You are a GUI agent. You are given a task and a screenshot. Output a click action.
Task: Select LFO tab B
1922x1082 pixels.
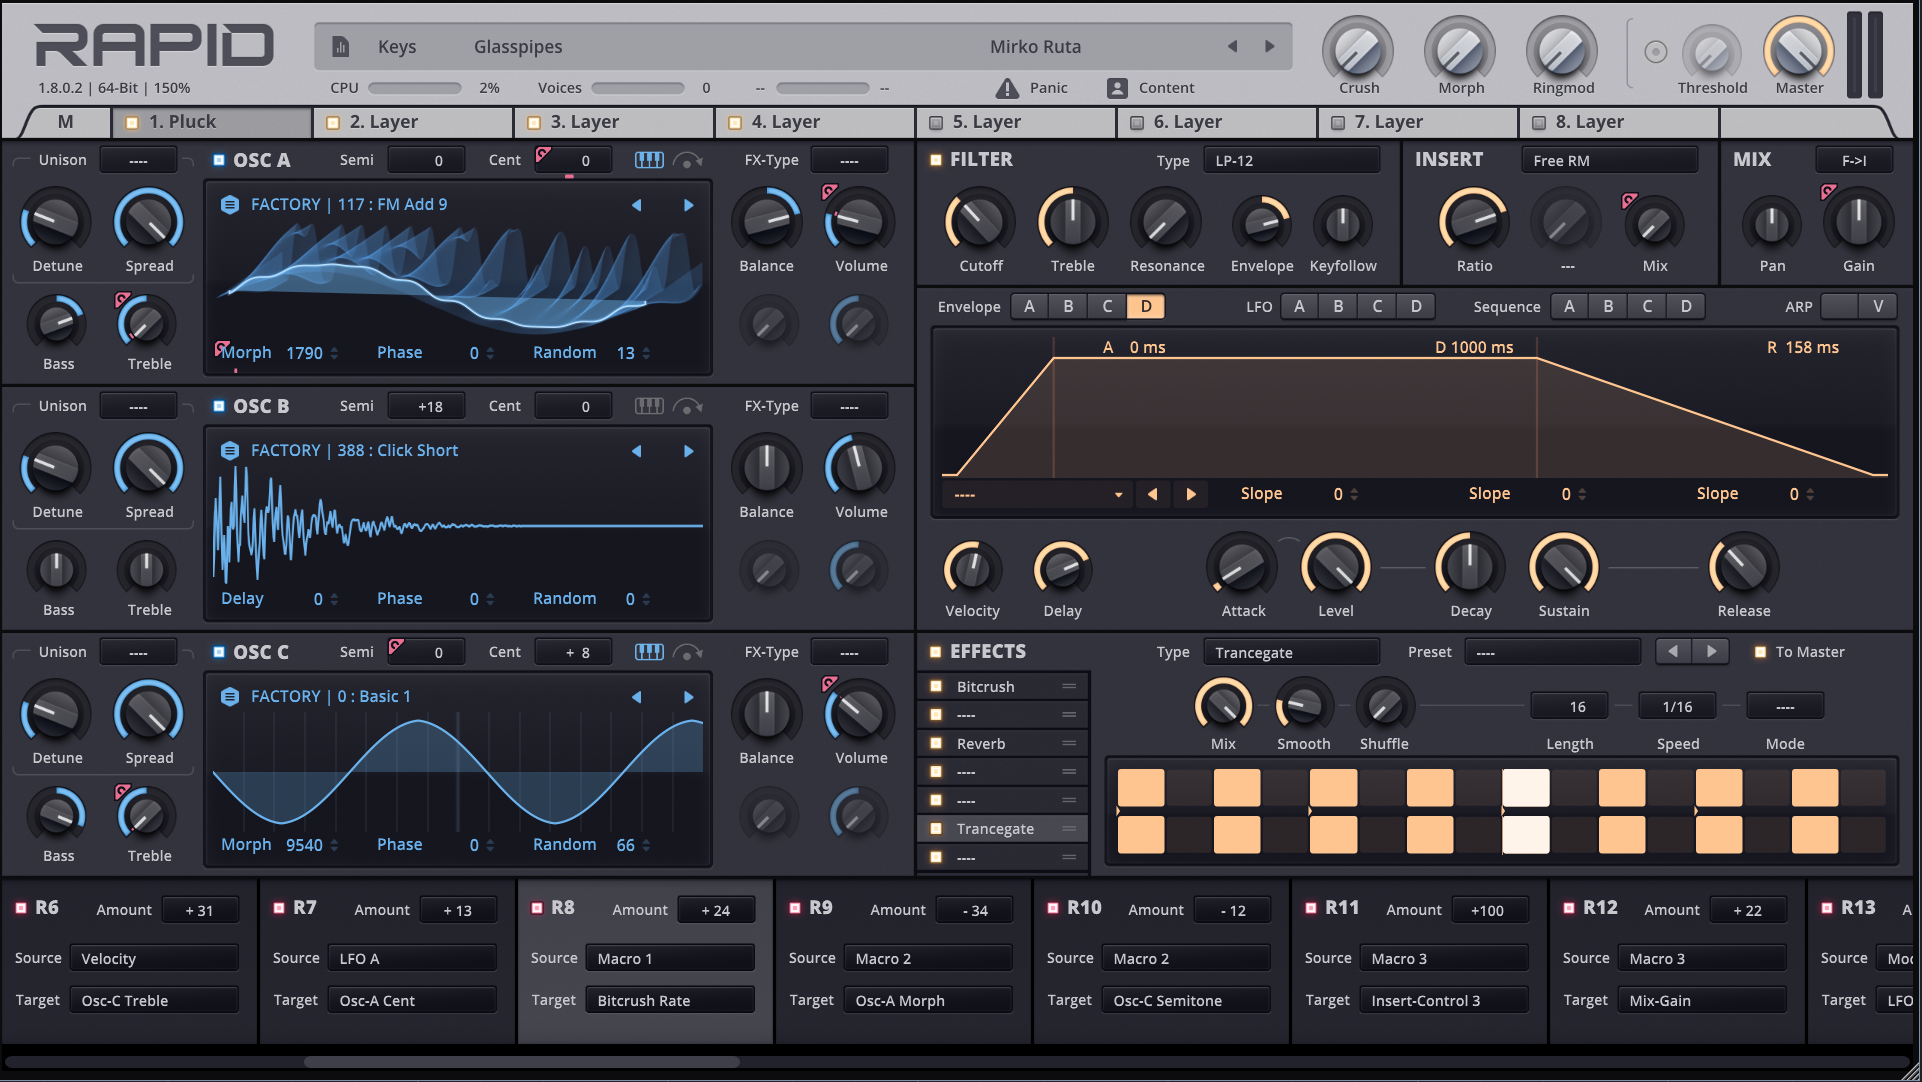[1338, 307]
